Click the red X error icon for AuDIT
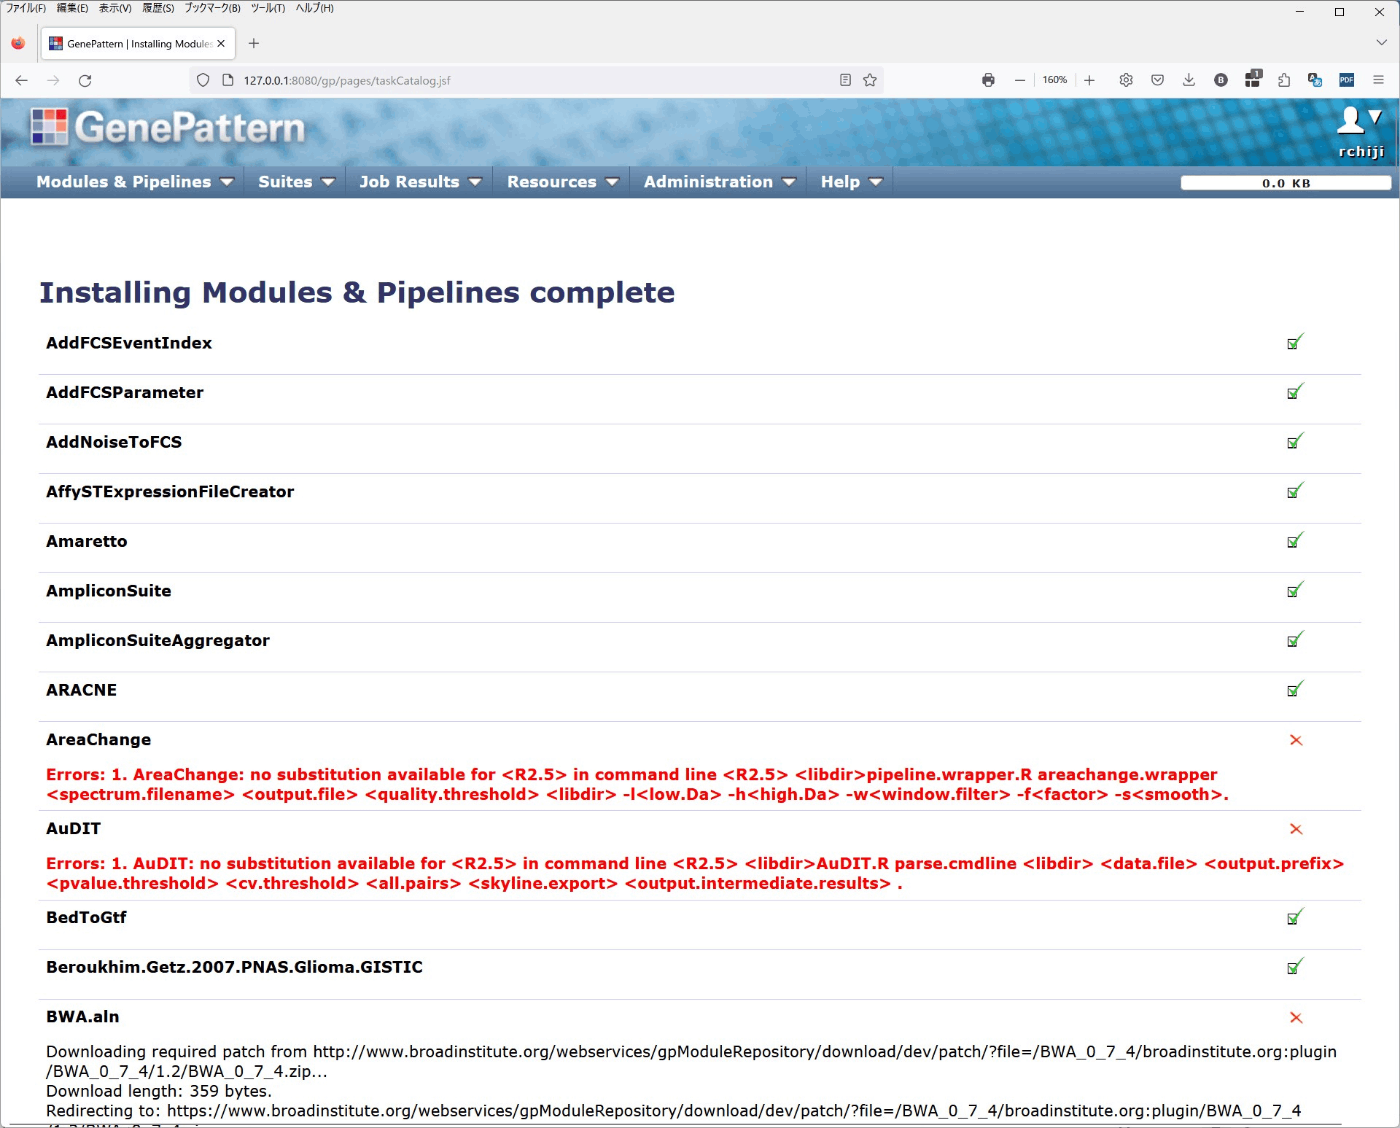1400x1128 pixels. pyautogui.click(x=1296, y=829)
